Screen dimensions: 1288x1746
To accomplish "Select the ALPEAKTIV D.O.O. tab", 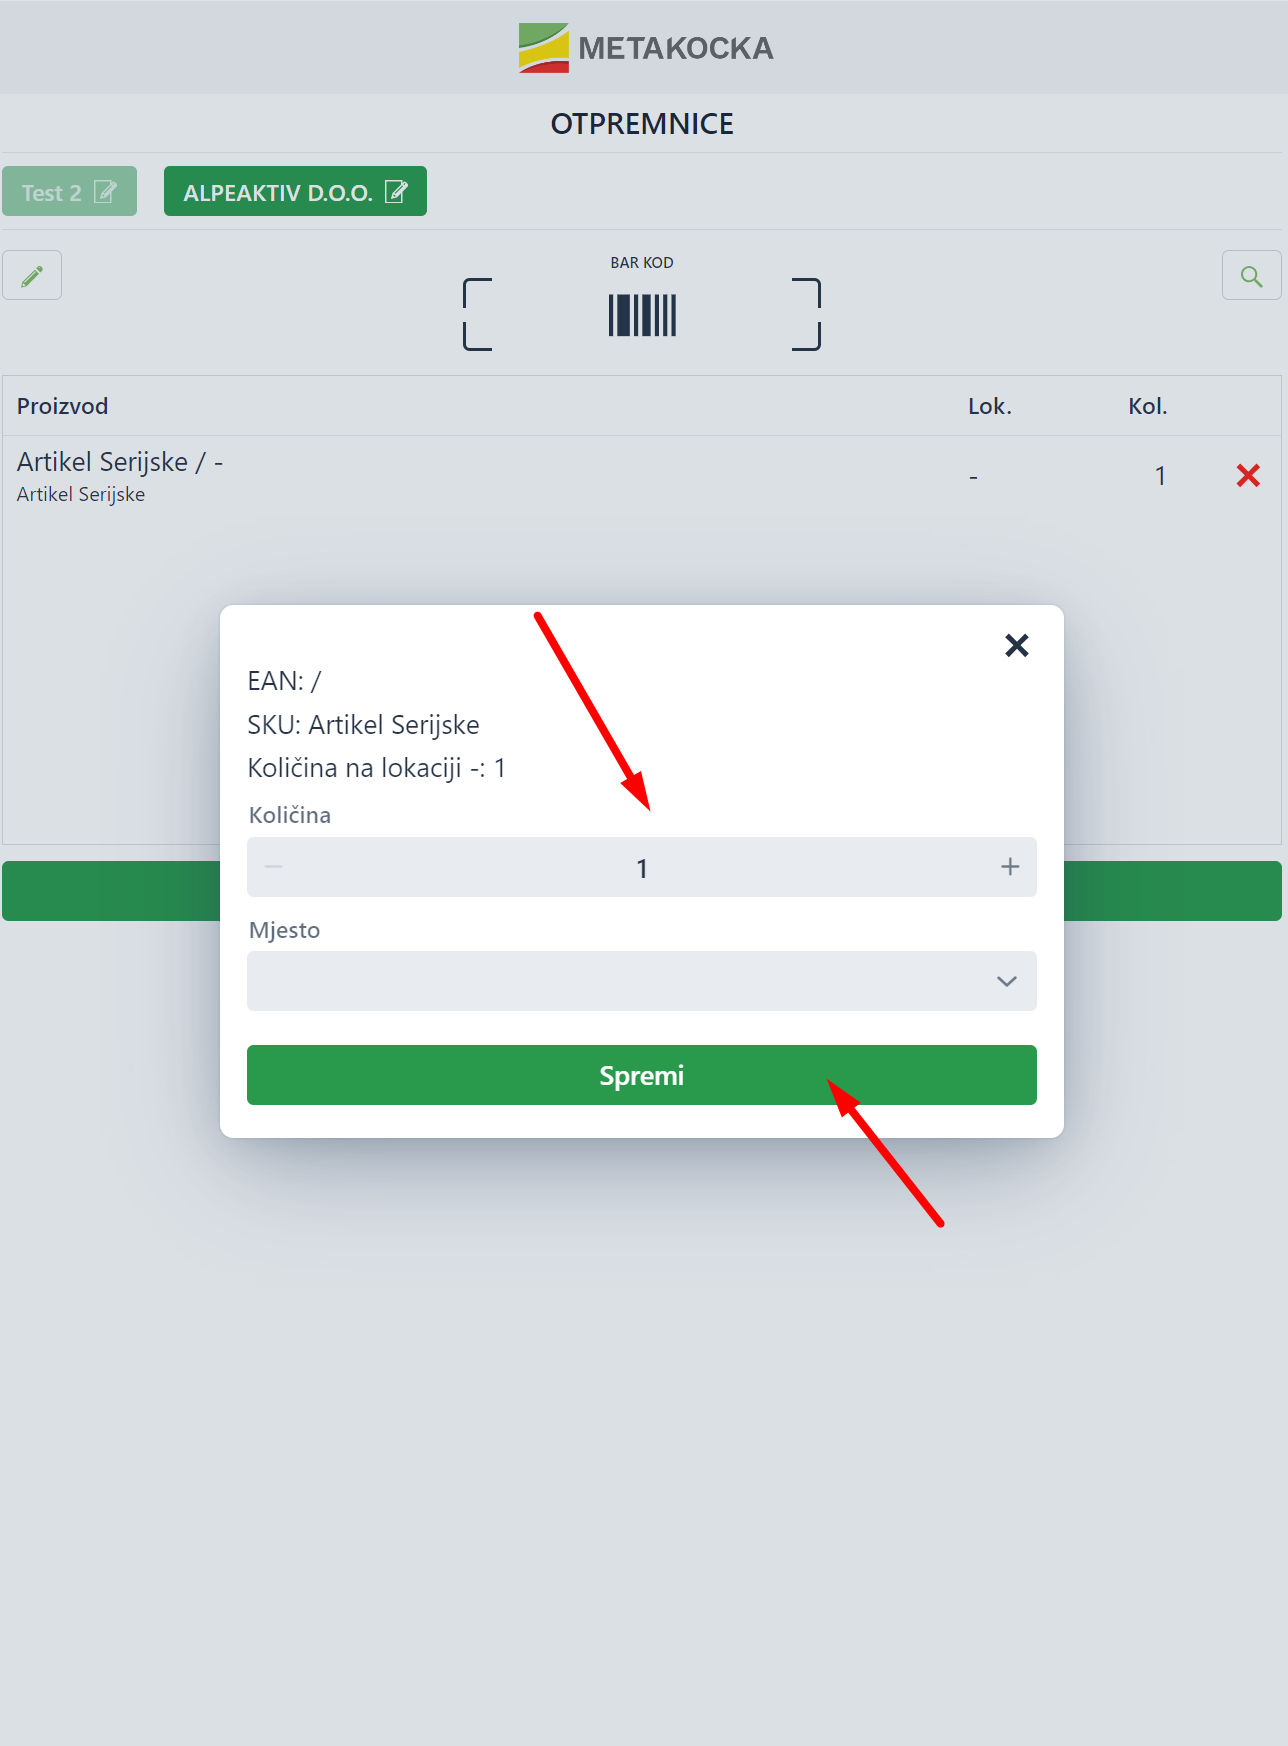I will coord(295,191).
